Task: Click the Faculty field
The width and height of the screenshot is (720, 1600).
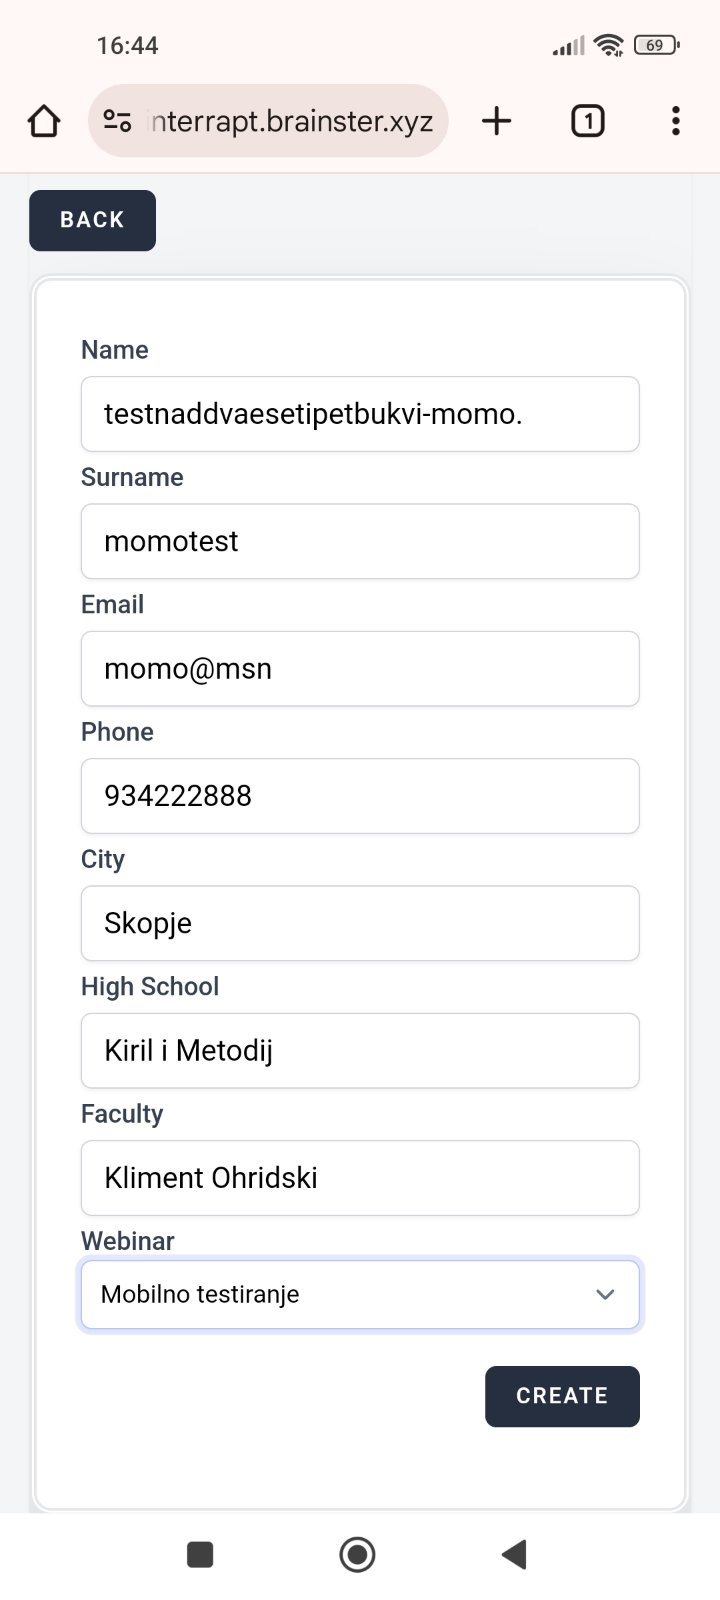Action: 360,1178
